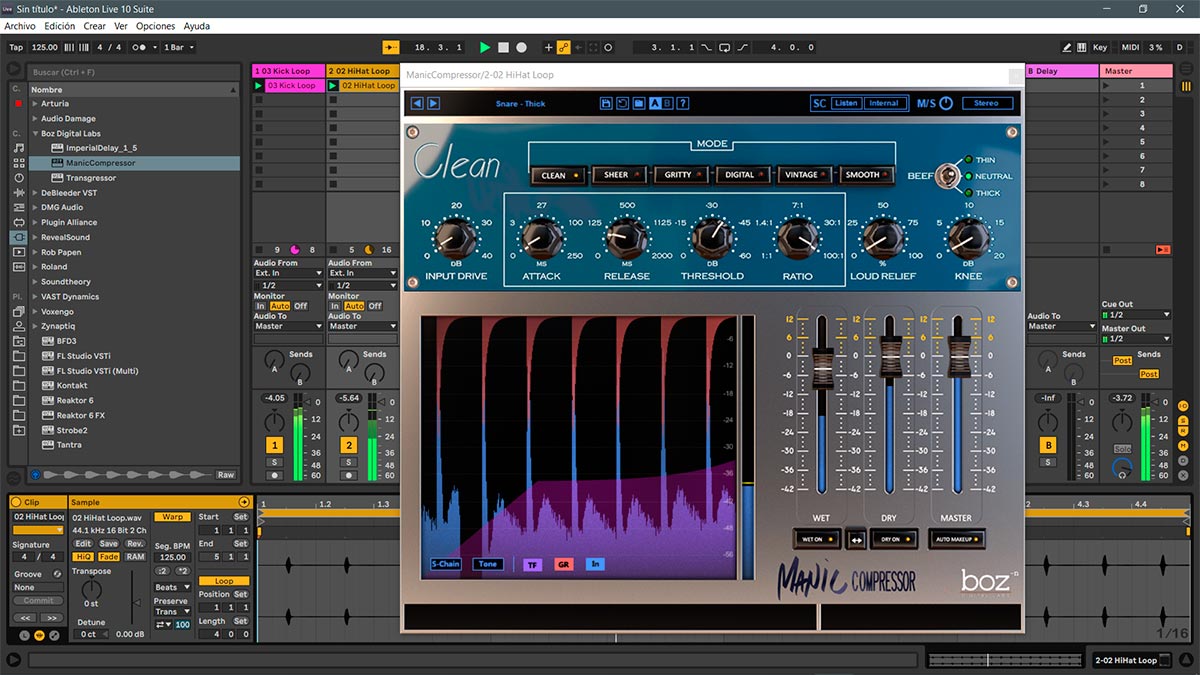This screenshot has width=1200, height=675.
Task: Open the Edición menu
Action: pyautogui.click(x=60, y=26)
